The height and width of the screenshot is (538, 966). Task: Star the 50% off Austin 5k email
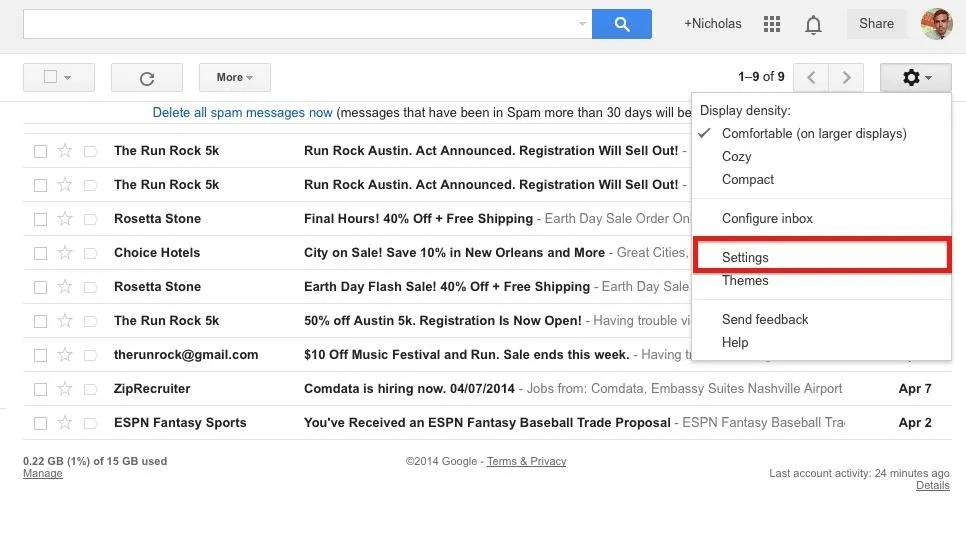65,321
